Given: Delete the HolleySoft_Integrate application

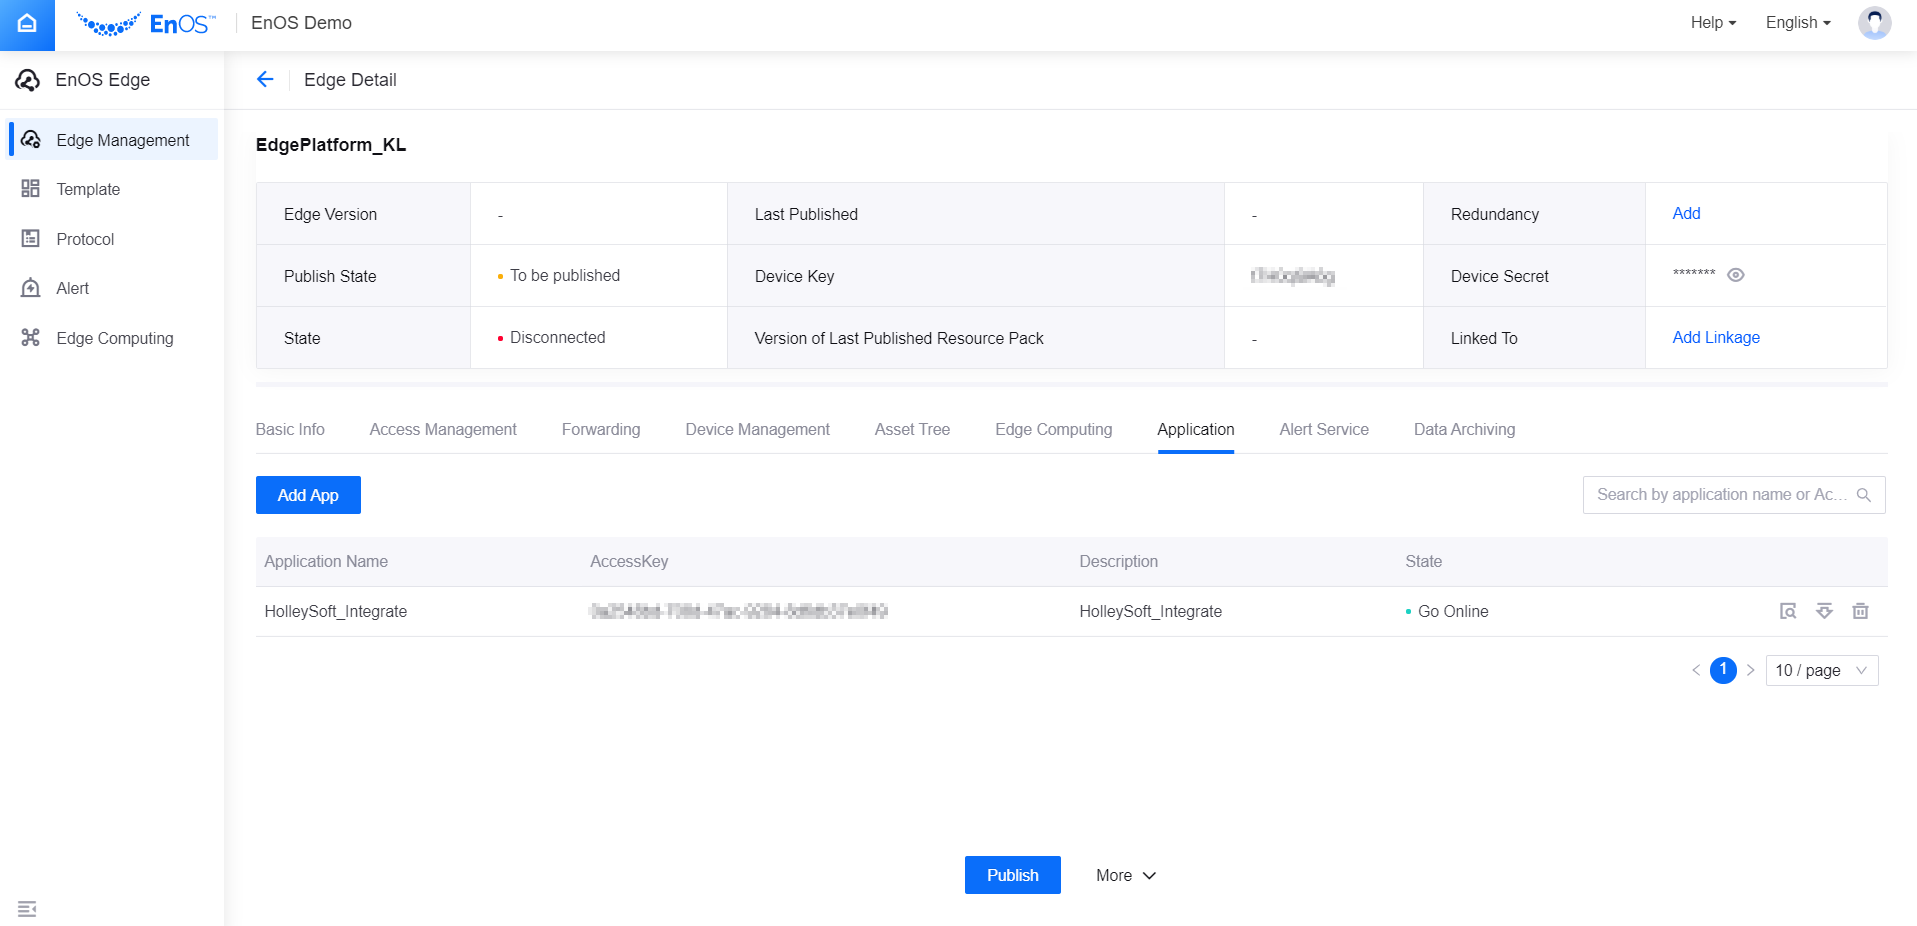Looking at the screenshot, I should tap(1860, 611).
